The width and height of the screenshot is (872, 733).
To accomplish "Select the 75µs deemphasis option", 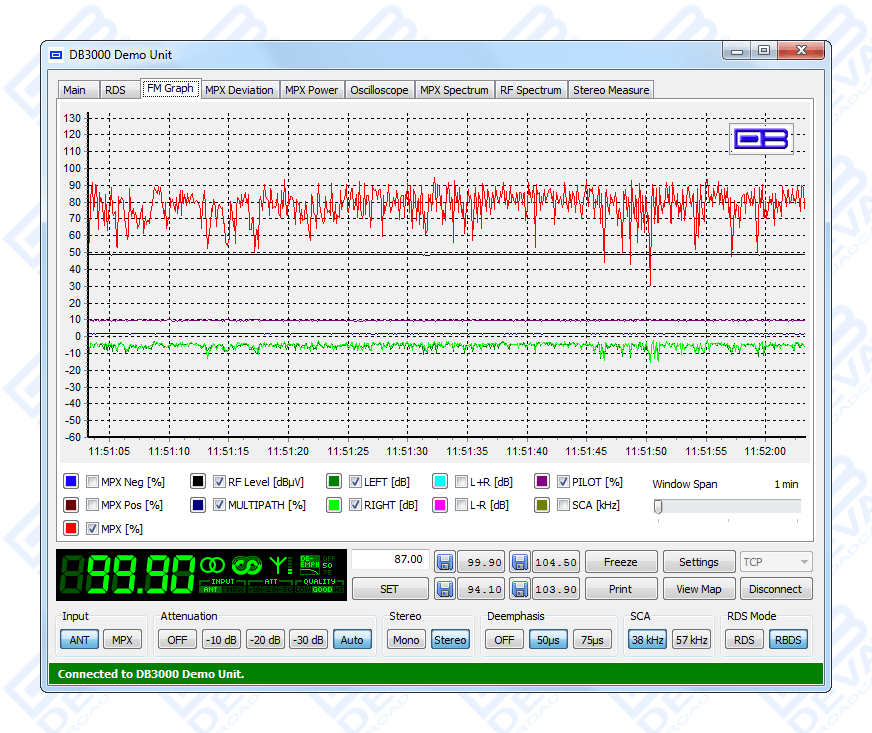I will [x=592, y=640].
